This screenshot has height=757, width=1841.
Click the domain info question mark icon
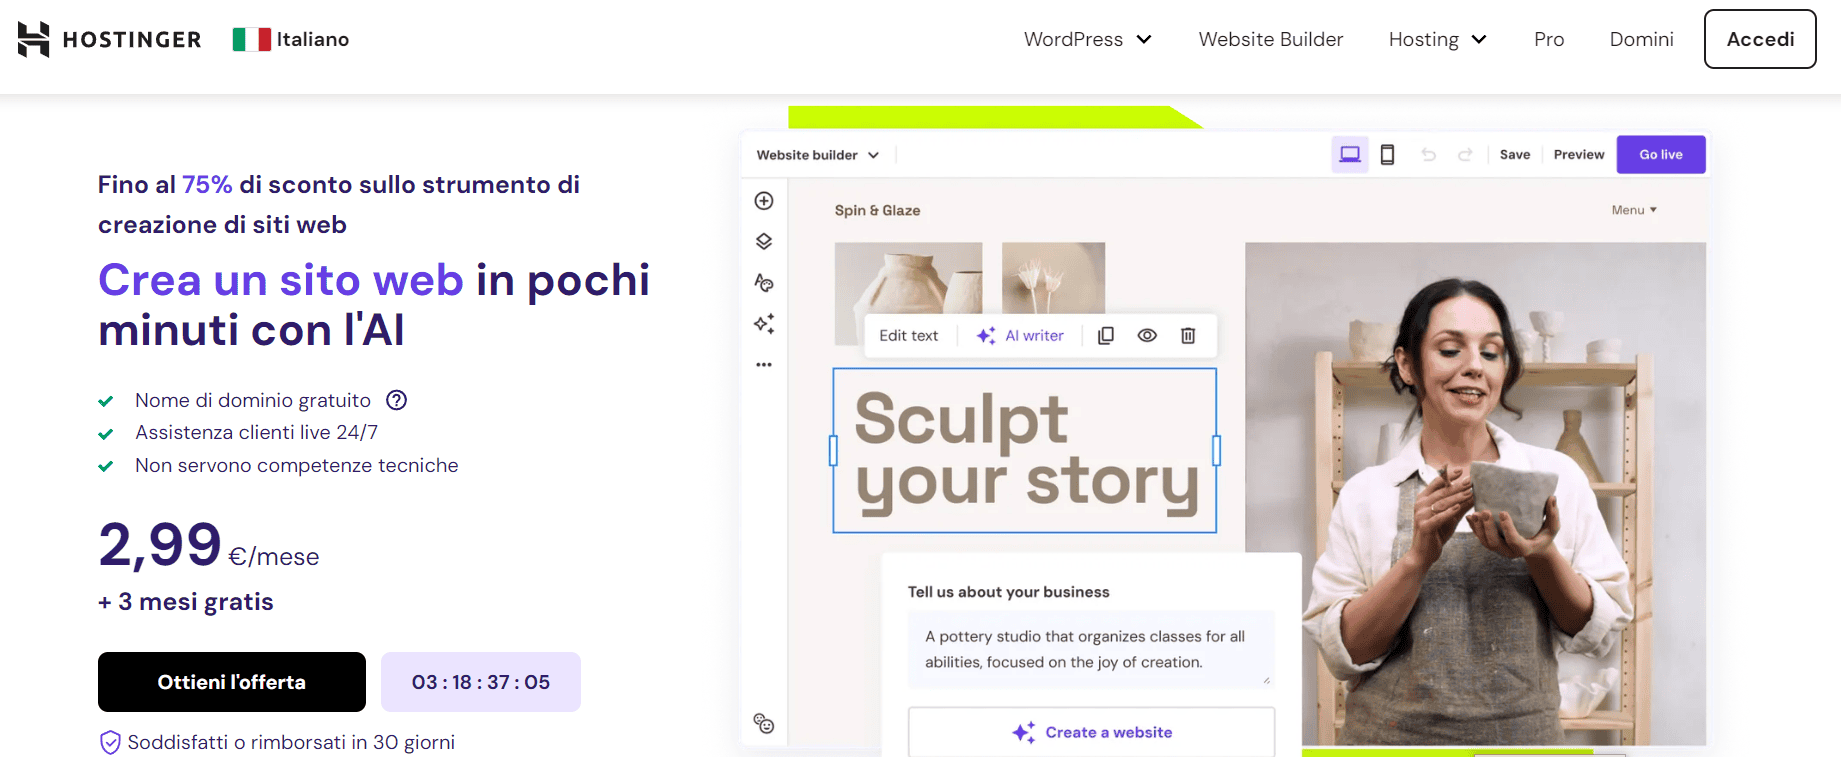pos(397,400)
